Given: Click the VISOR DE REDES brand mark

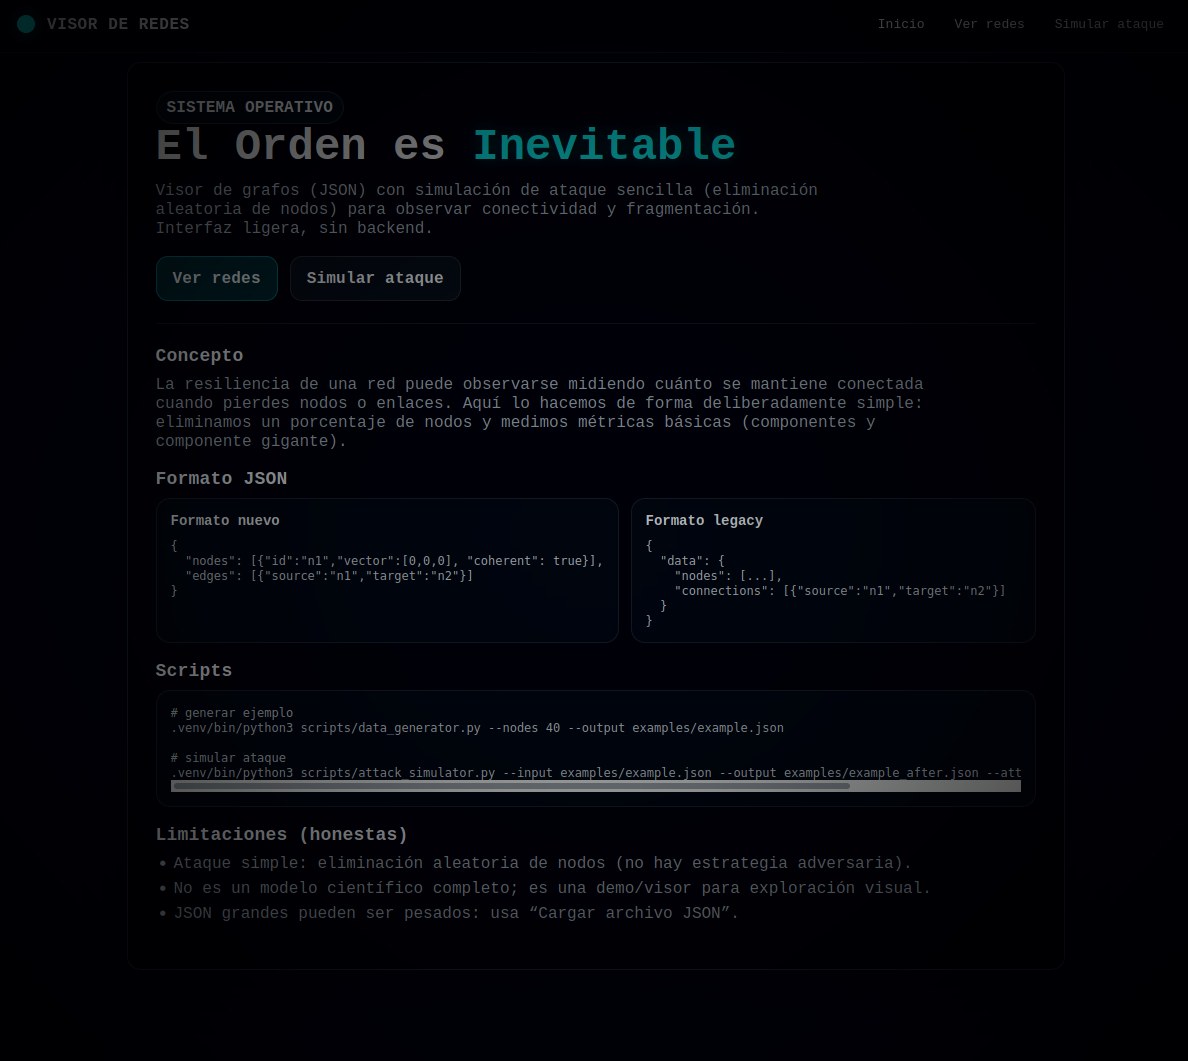Looking at the screenshot, I should pyautogui.click(x=118, y=24).
